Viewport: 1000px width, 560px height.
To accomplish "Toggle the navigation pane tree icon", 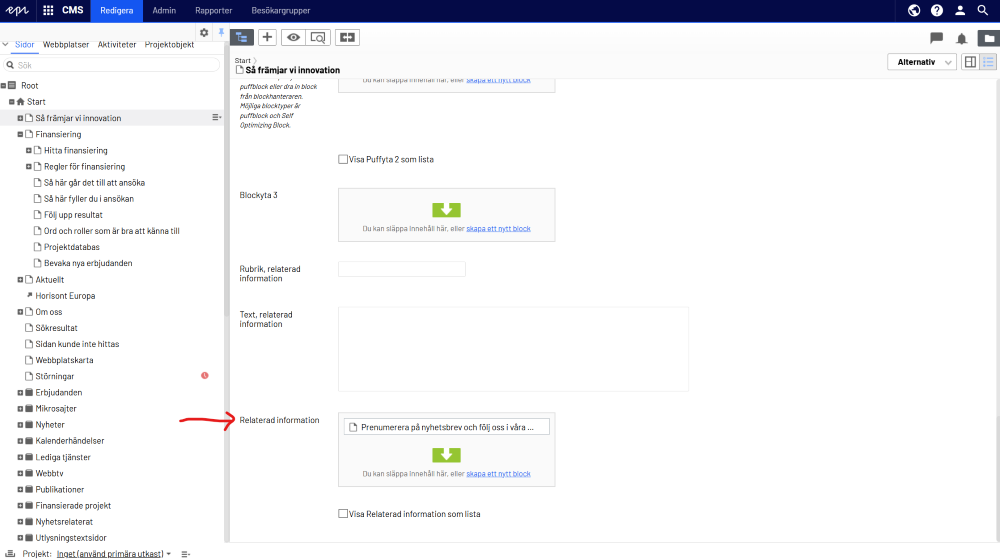I will pyautogui.click(x=242, y=37).
